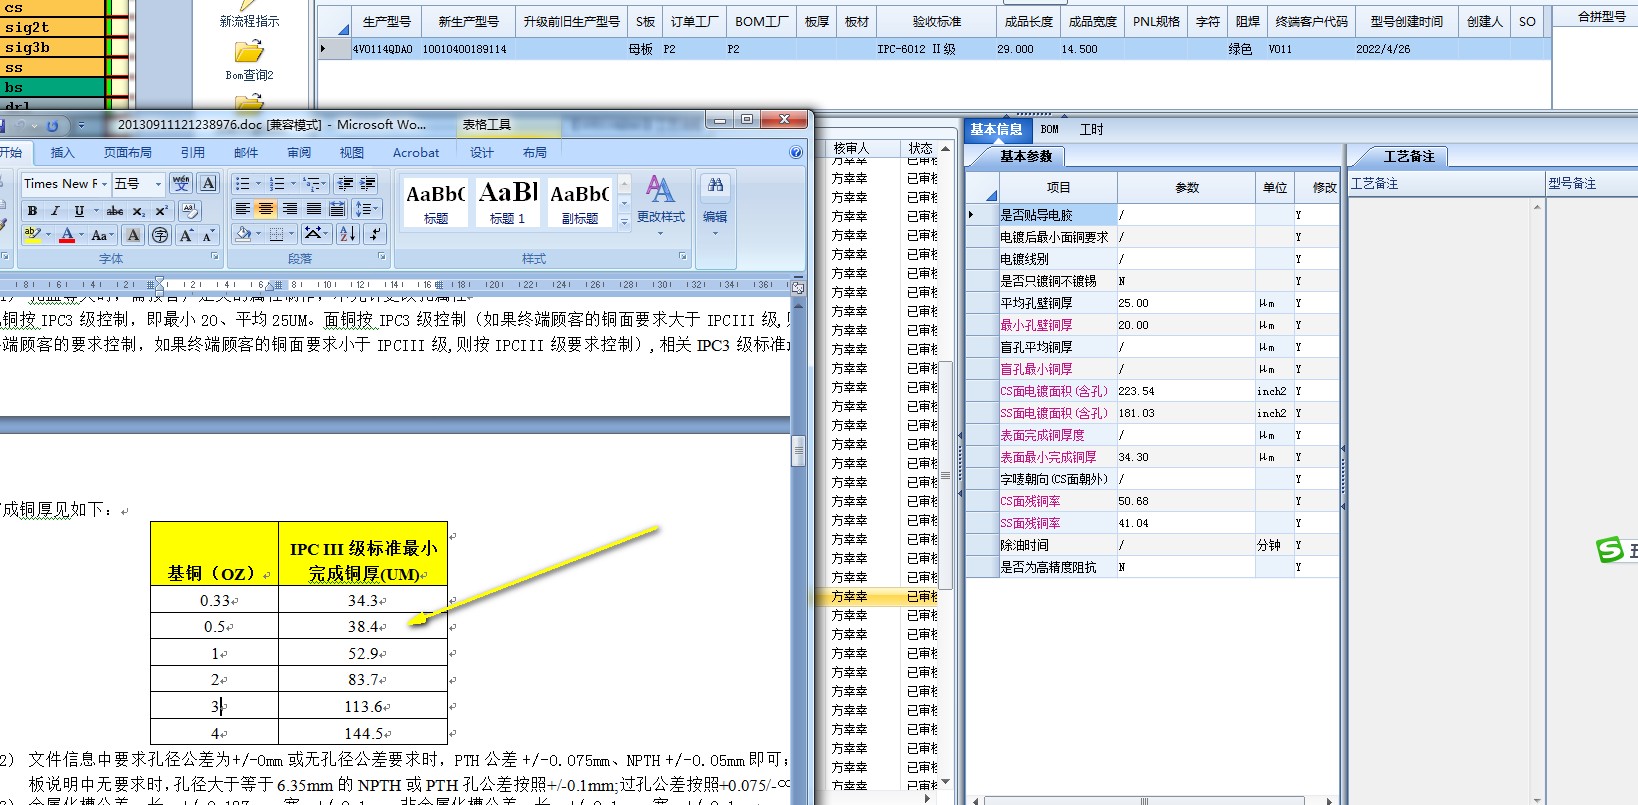Click Word document vertical scrollbar thumb
This screenshot has width=1638, height=805.
[798, 451]
